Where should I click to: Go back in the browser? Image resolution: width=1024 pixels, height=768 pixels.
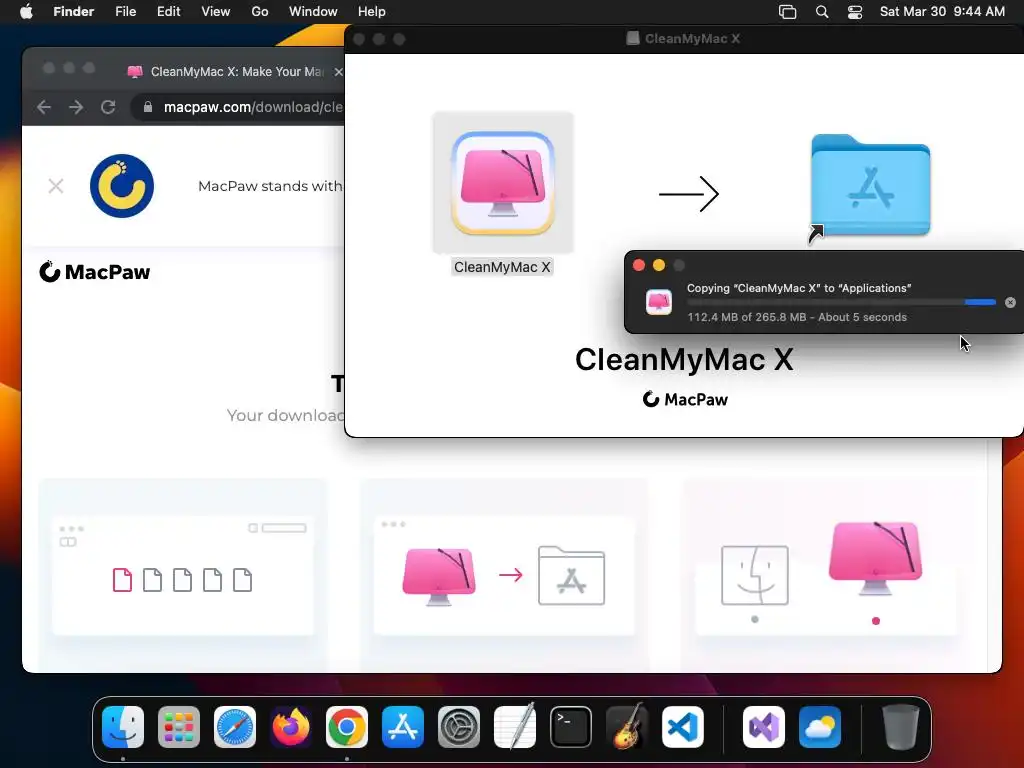[44, 107]
